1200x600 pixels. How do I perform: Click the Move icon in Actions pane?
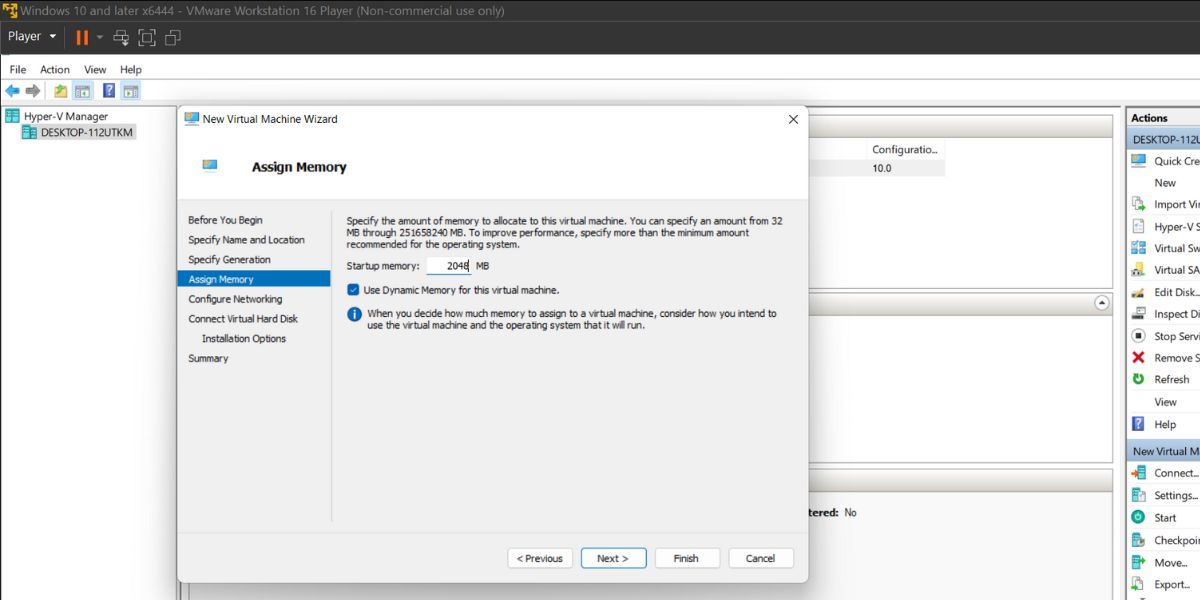click(1138, 562)
